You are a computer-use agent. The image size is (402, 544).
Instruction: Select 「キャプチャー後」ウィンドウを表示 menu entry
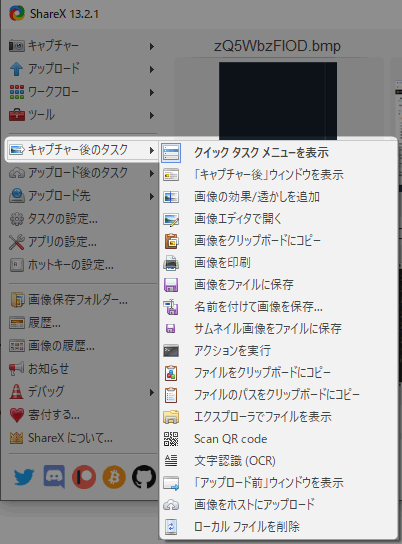[278, 175]
